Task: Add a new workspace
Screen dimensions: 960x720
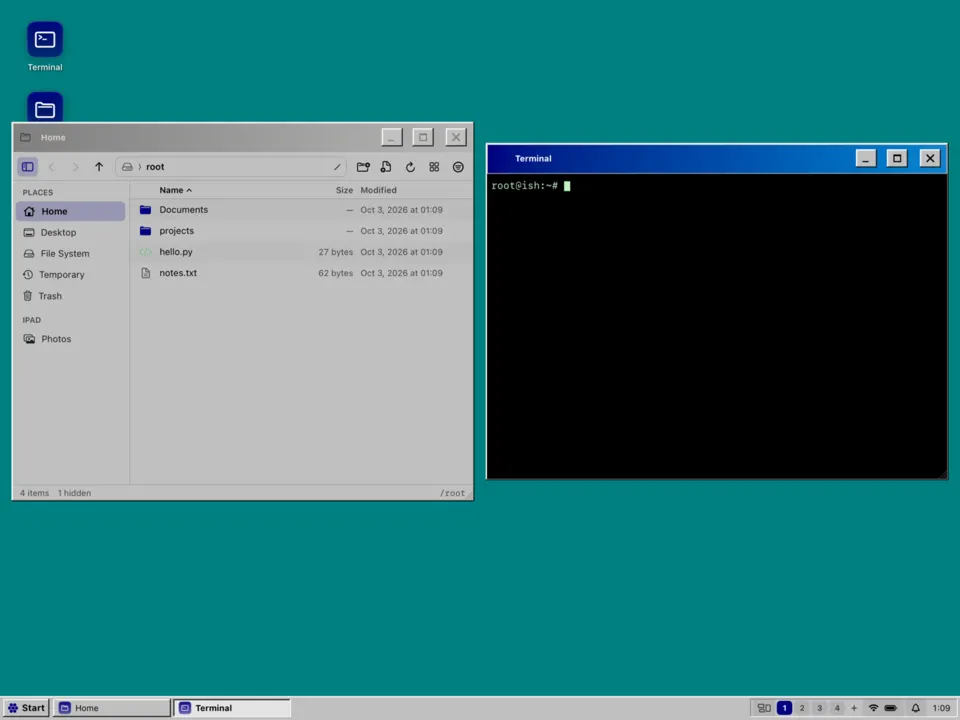Action: tap(854, 708)
